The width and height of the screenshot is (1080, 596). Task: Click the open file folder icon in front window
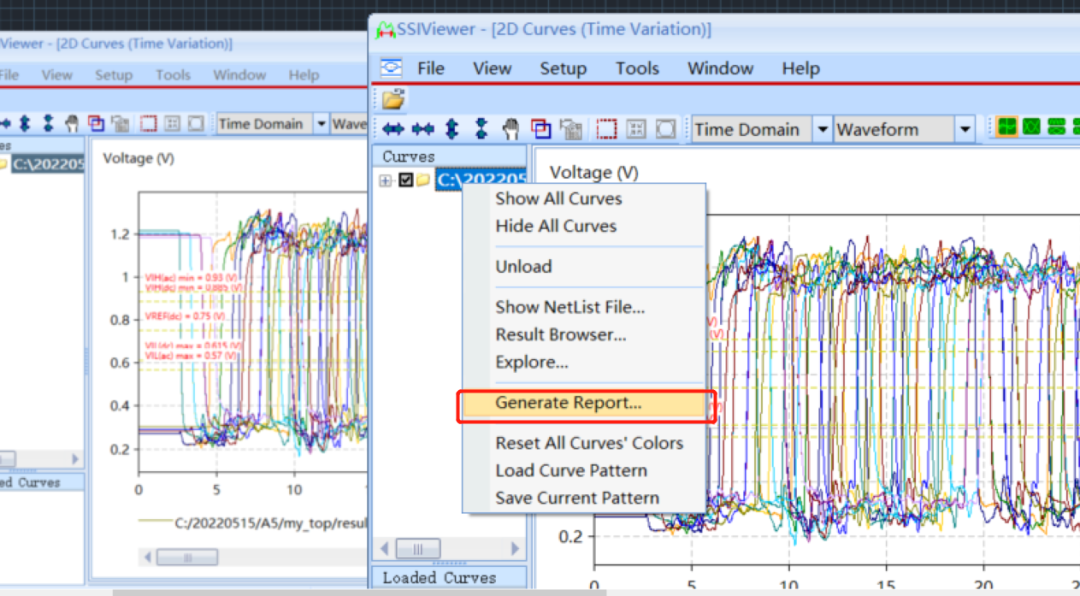pos(393,99)
